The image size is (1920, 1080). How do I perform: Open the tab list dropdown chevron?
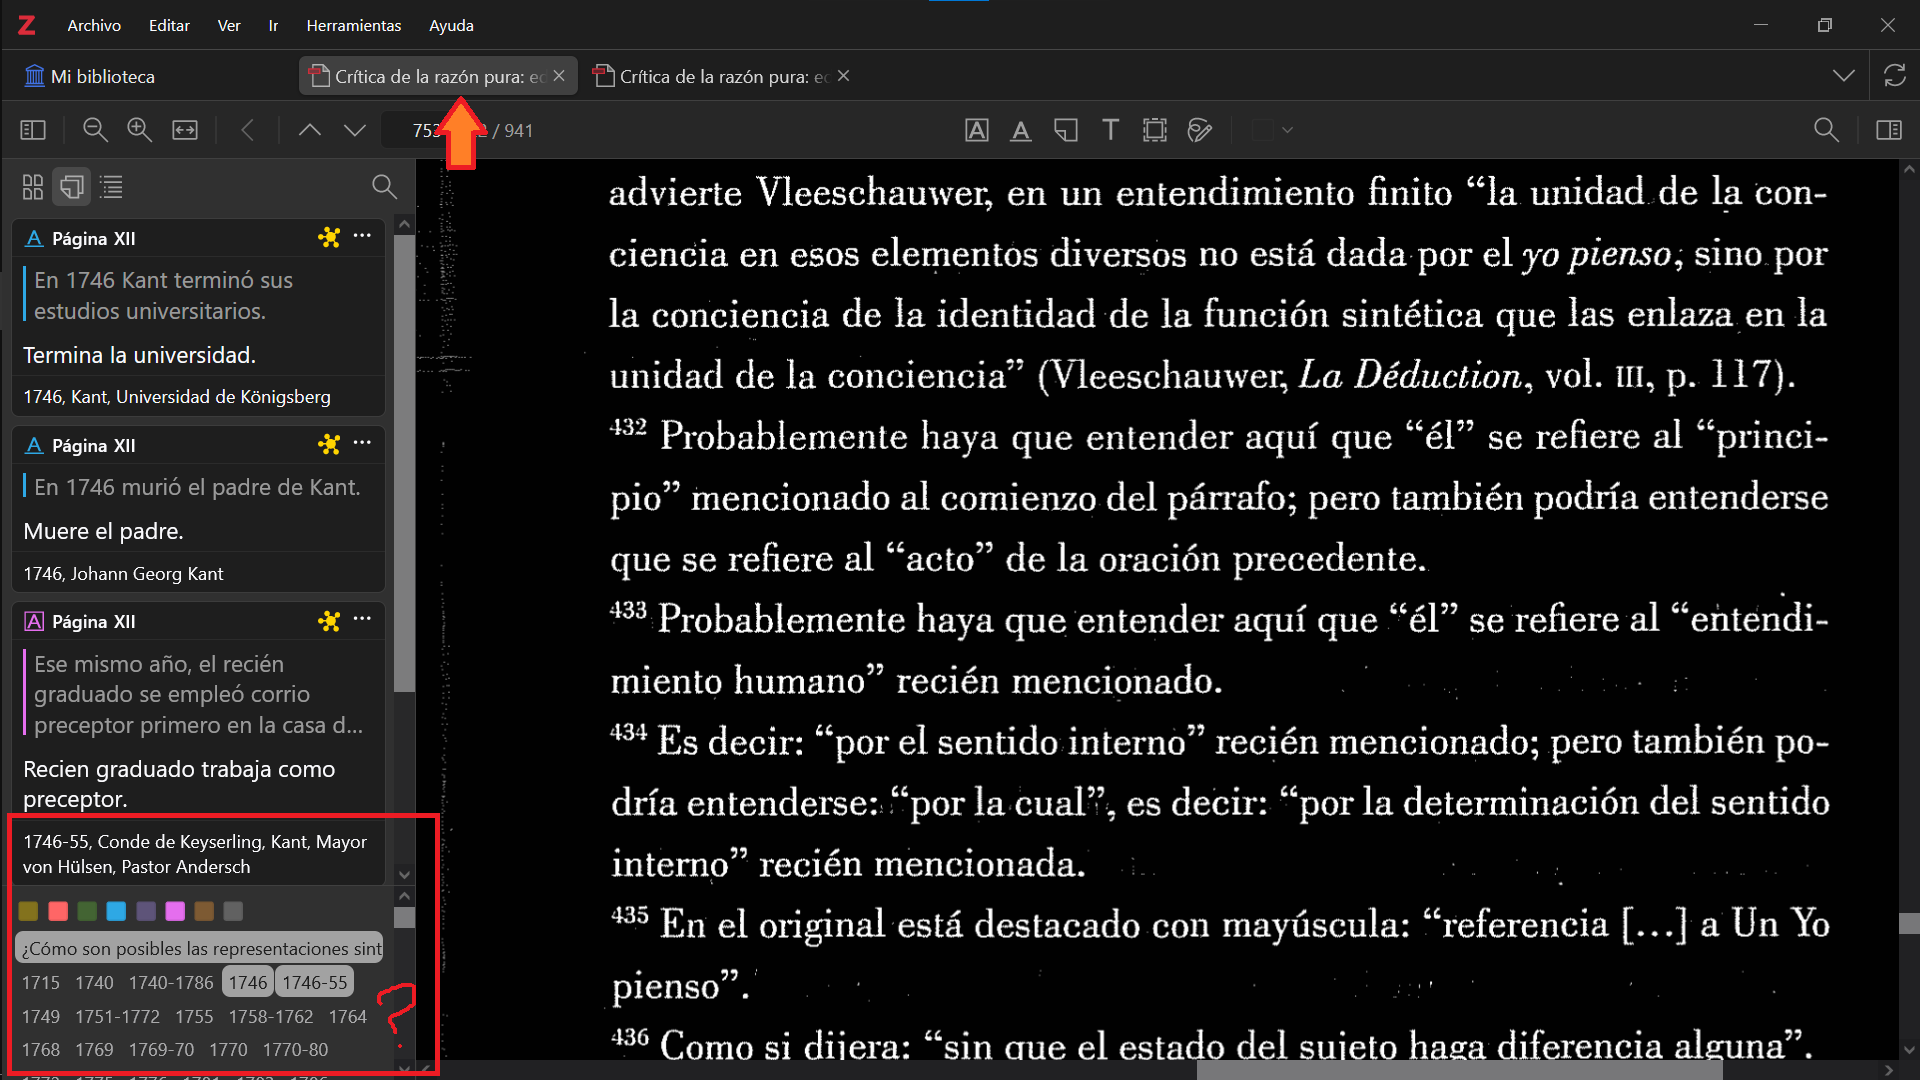click(1843, 76)
